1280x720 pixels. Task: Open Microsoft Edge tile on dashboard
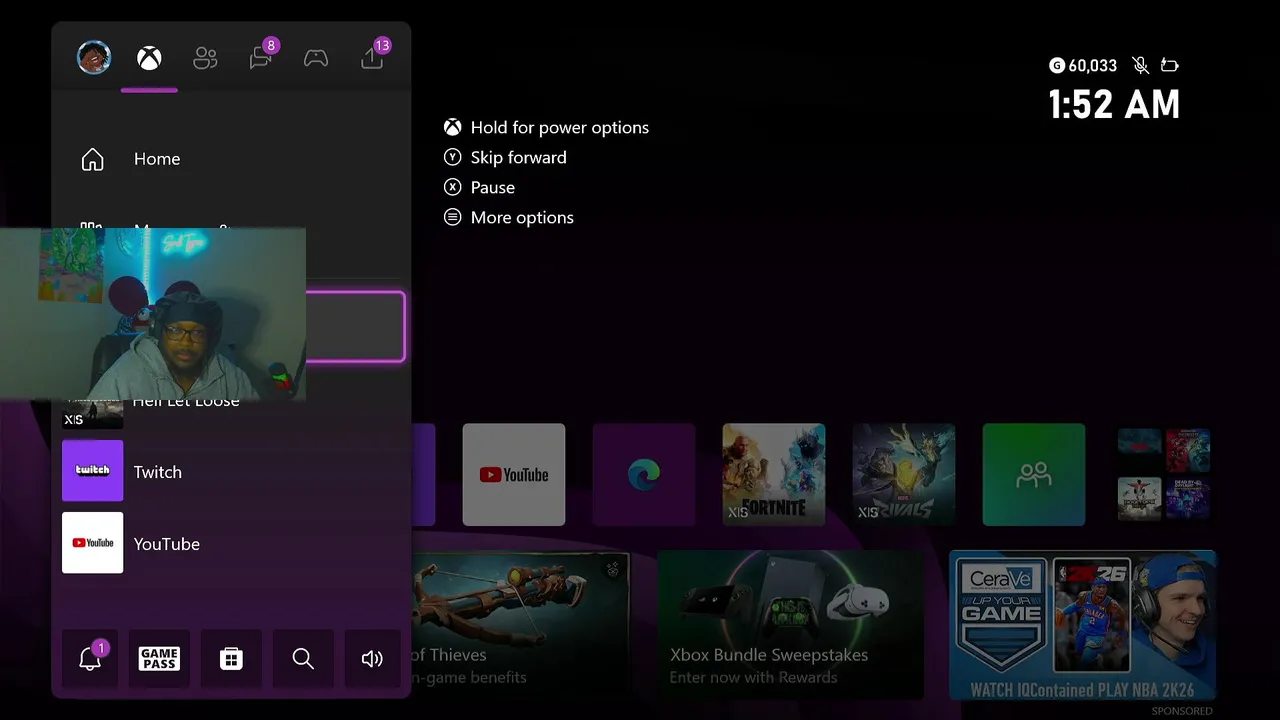(644, 474)
